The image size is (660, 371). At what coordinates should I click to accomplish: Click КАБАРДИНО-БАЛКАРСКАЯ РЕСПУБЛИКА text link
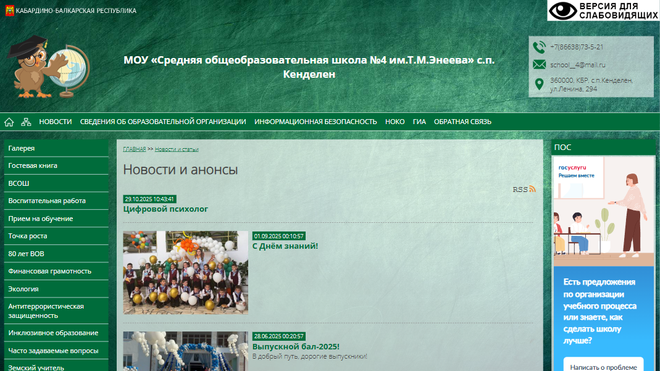click(76, 11)
